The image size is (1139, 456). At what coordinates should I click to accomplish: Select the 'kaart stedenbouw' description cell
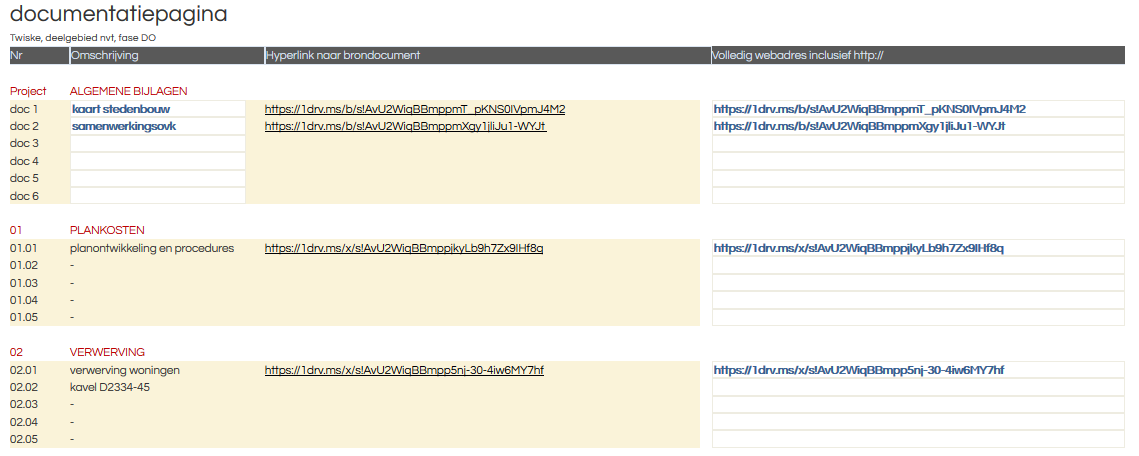point(157,109)
